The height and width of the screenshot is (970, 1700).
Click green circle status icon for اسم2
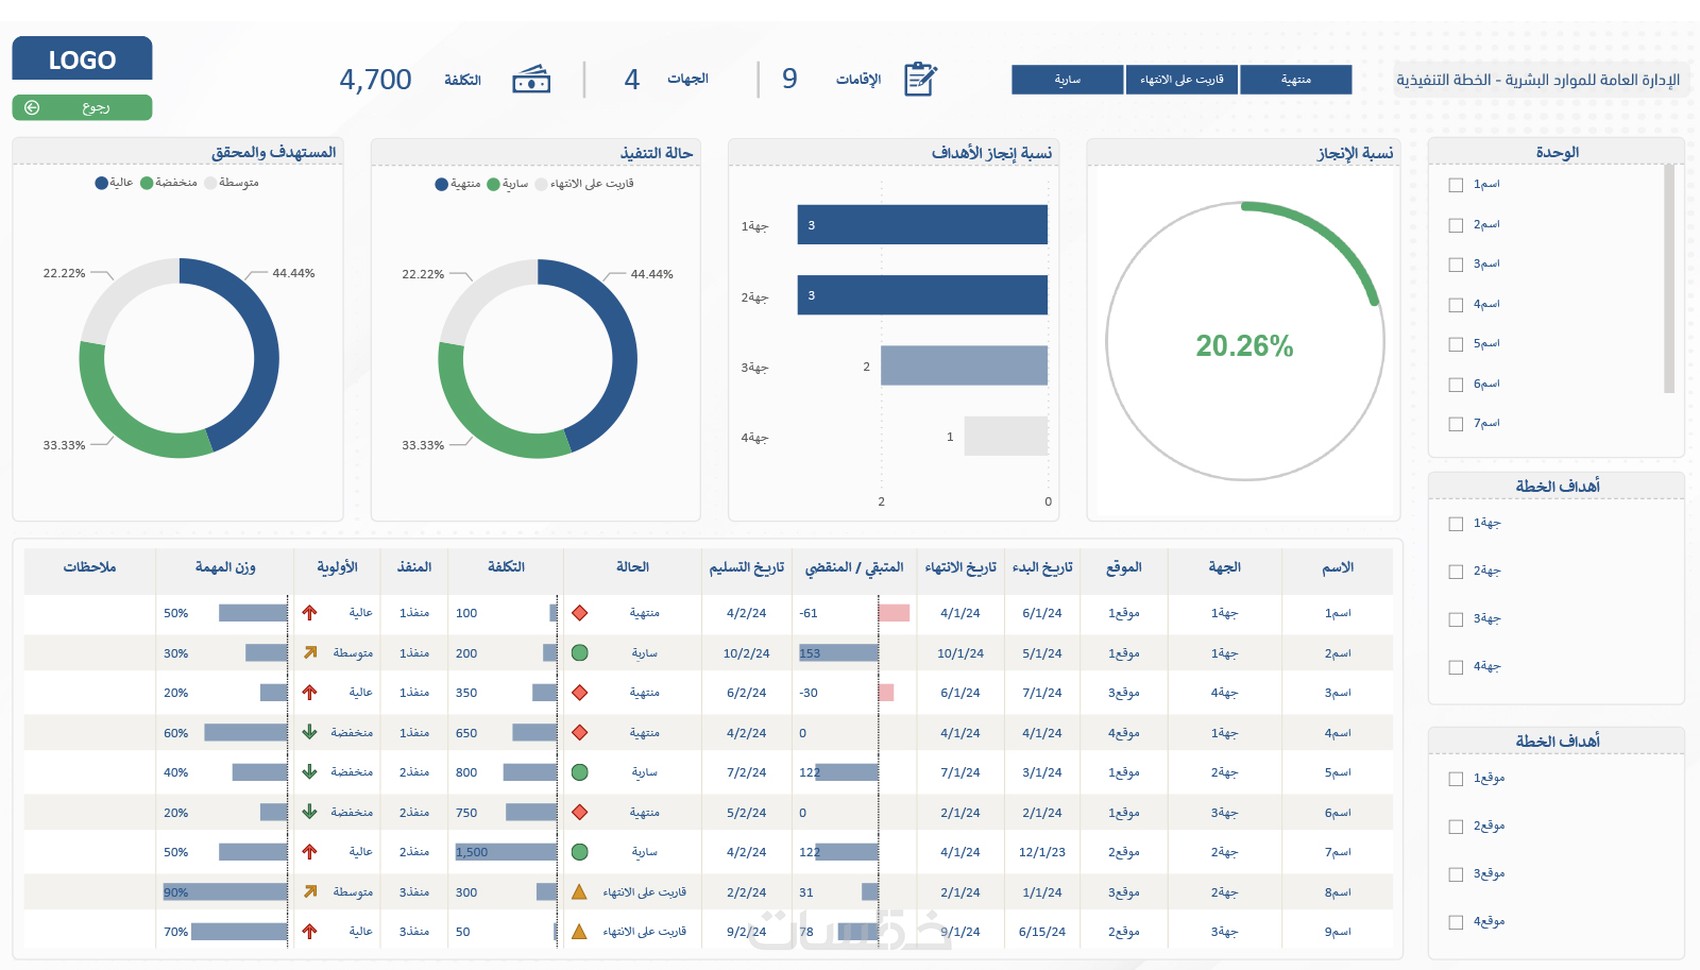pos(579,653)
